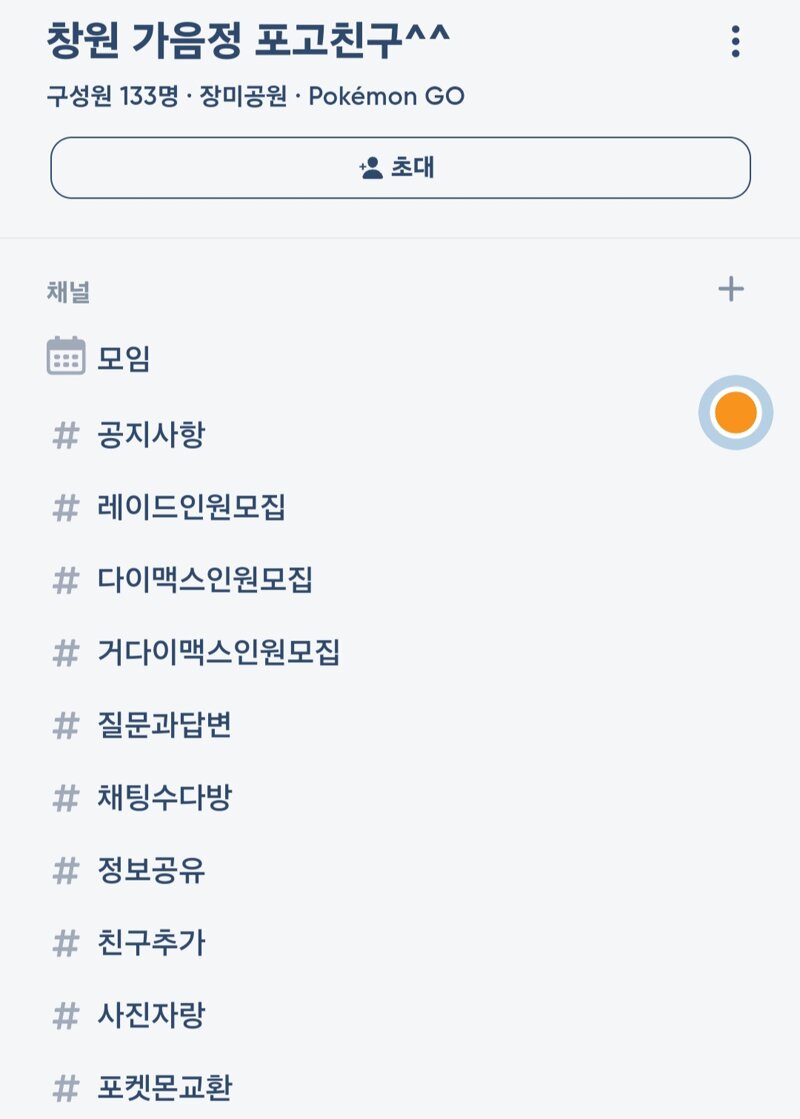Select the 질문과답변 channel

(164, 725)
